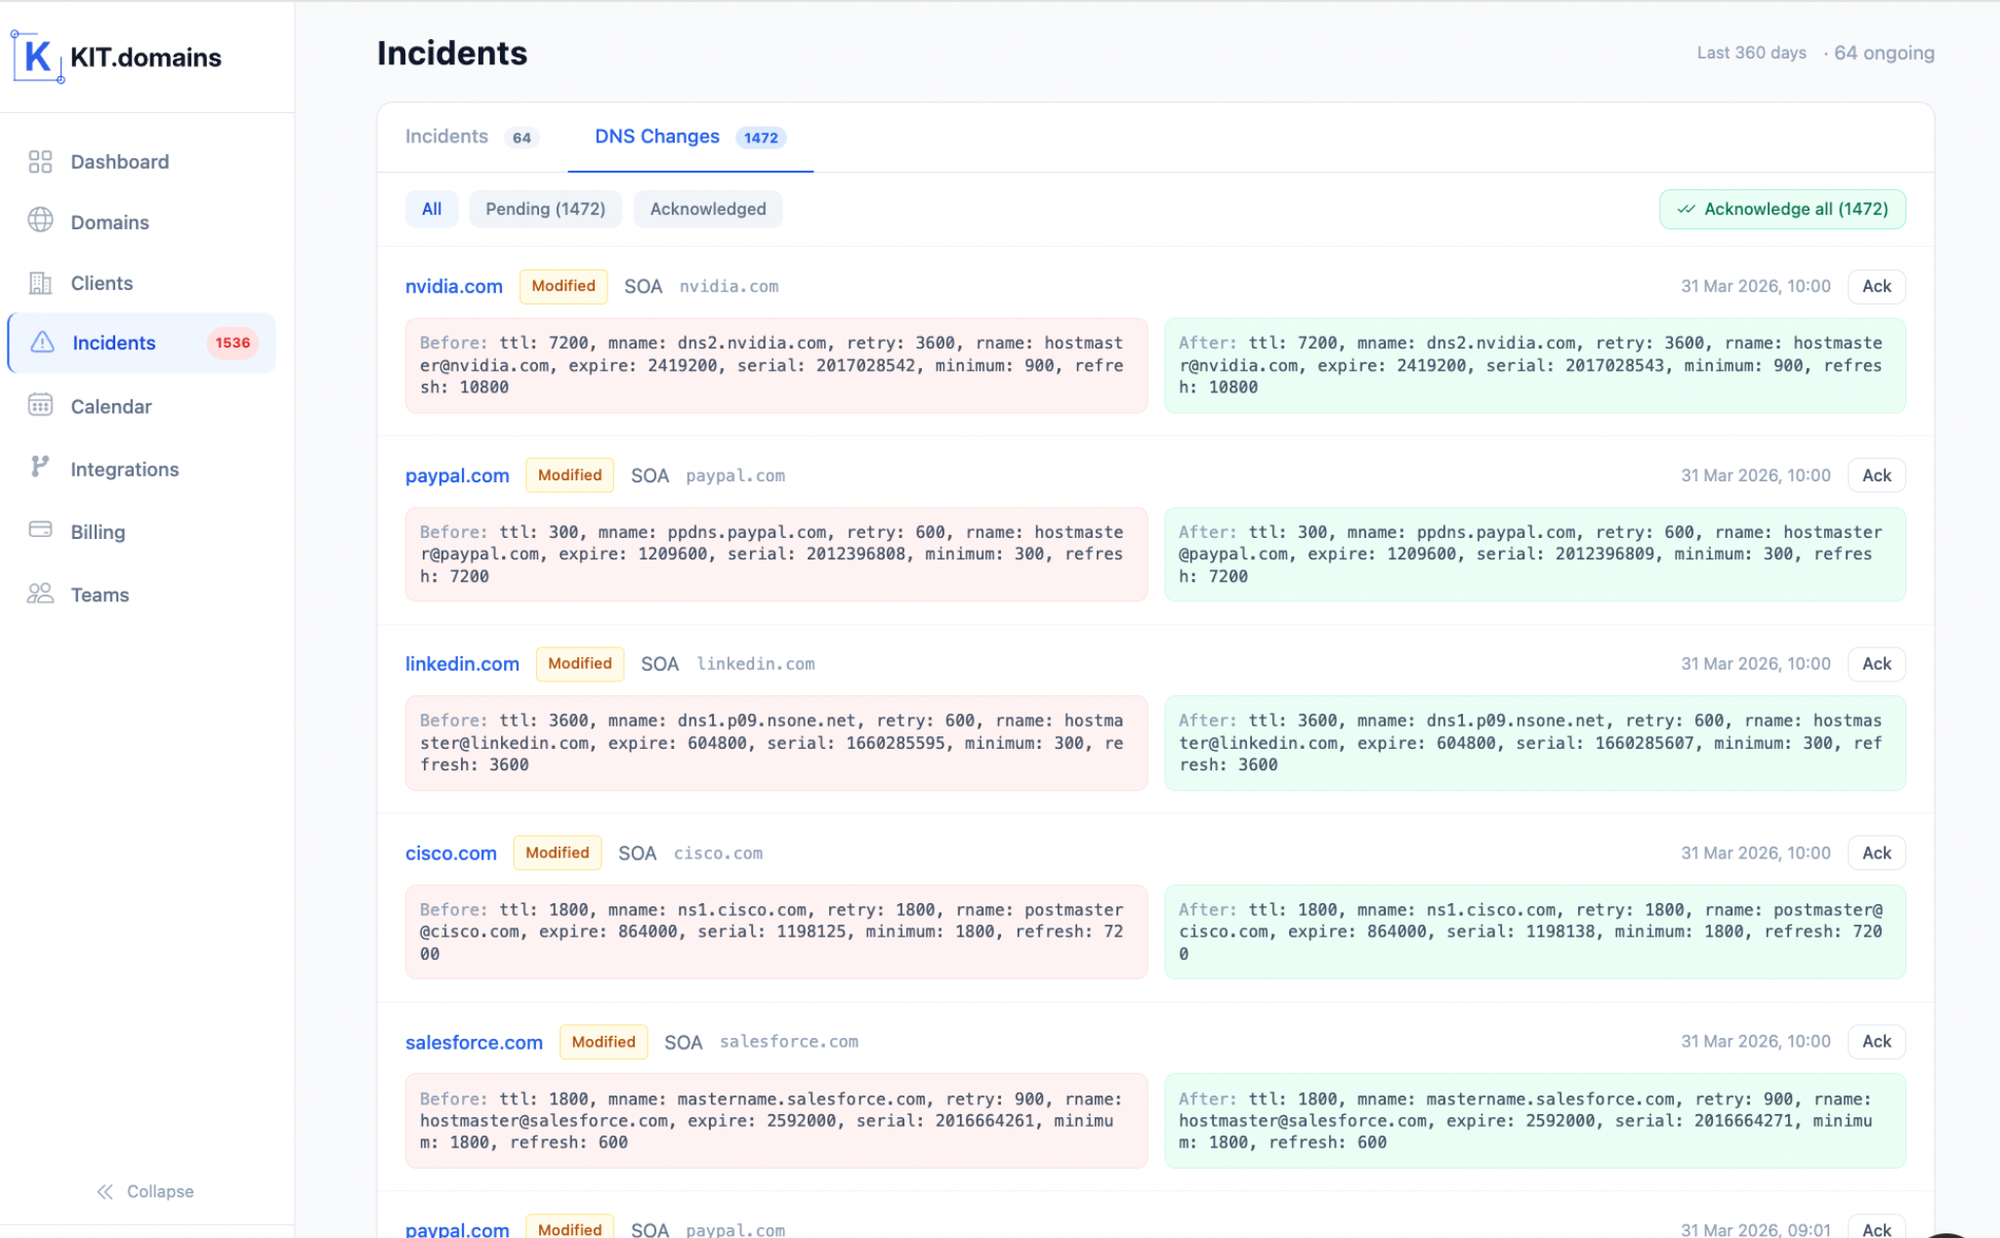
Task: Open the linkedin.com domain link
Action: pyautogui.click(x=461, y=663)
